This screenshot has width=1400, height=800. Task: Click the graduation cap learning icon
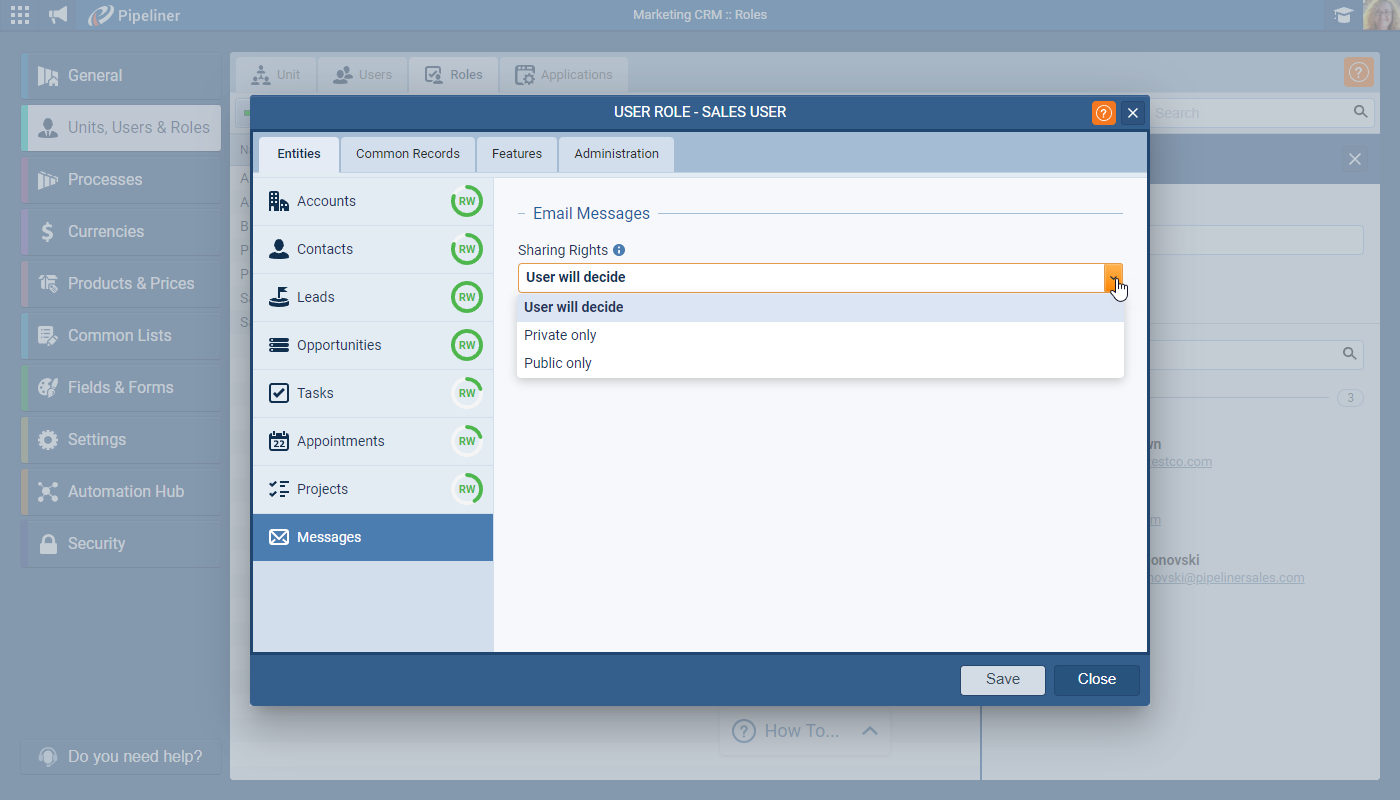pos(1343,15)
